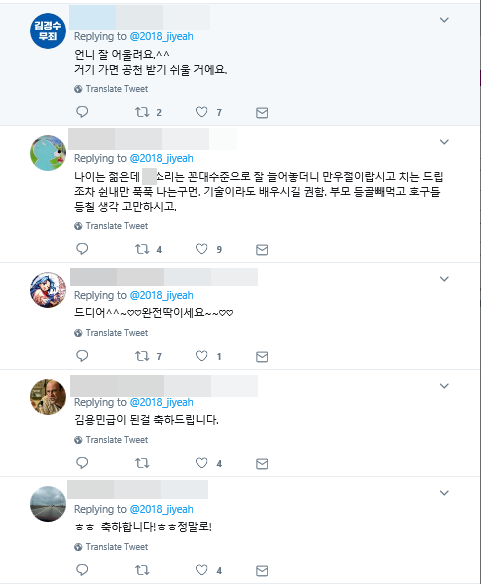Image resolution: width=481 pixels, height=584 pixels.
Task: Like the tweet with 7 likes
Action: pos(202,112)
